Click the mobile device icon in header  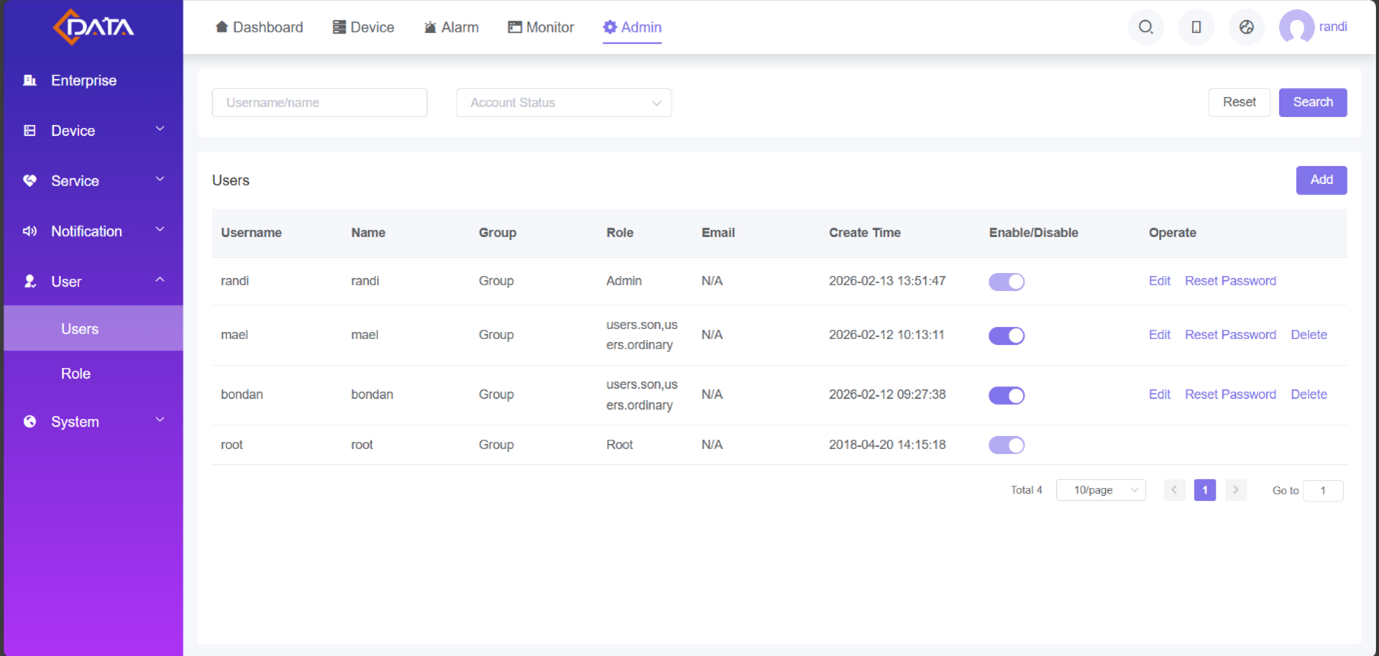1196,28
